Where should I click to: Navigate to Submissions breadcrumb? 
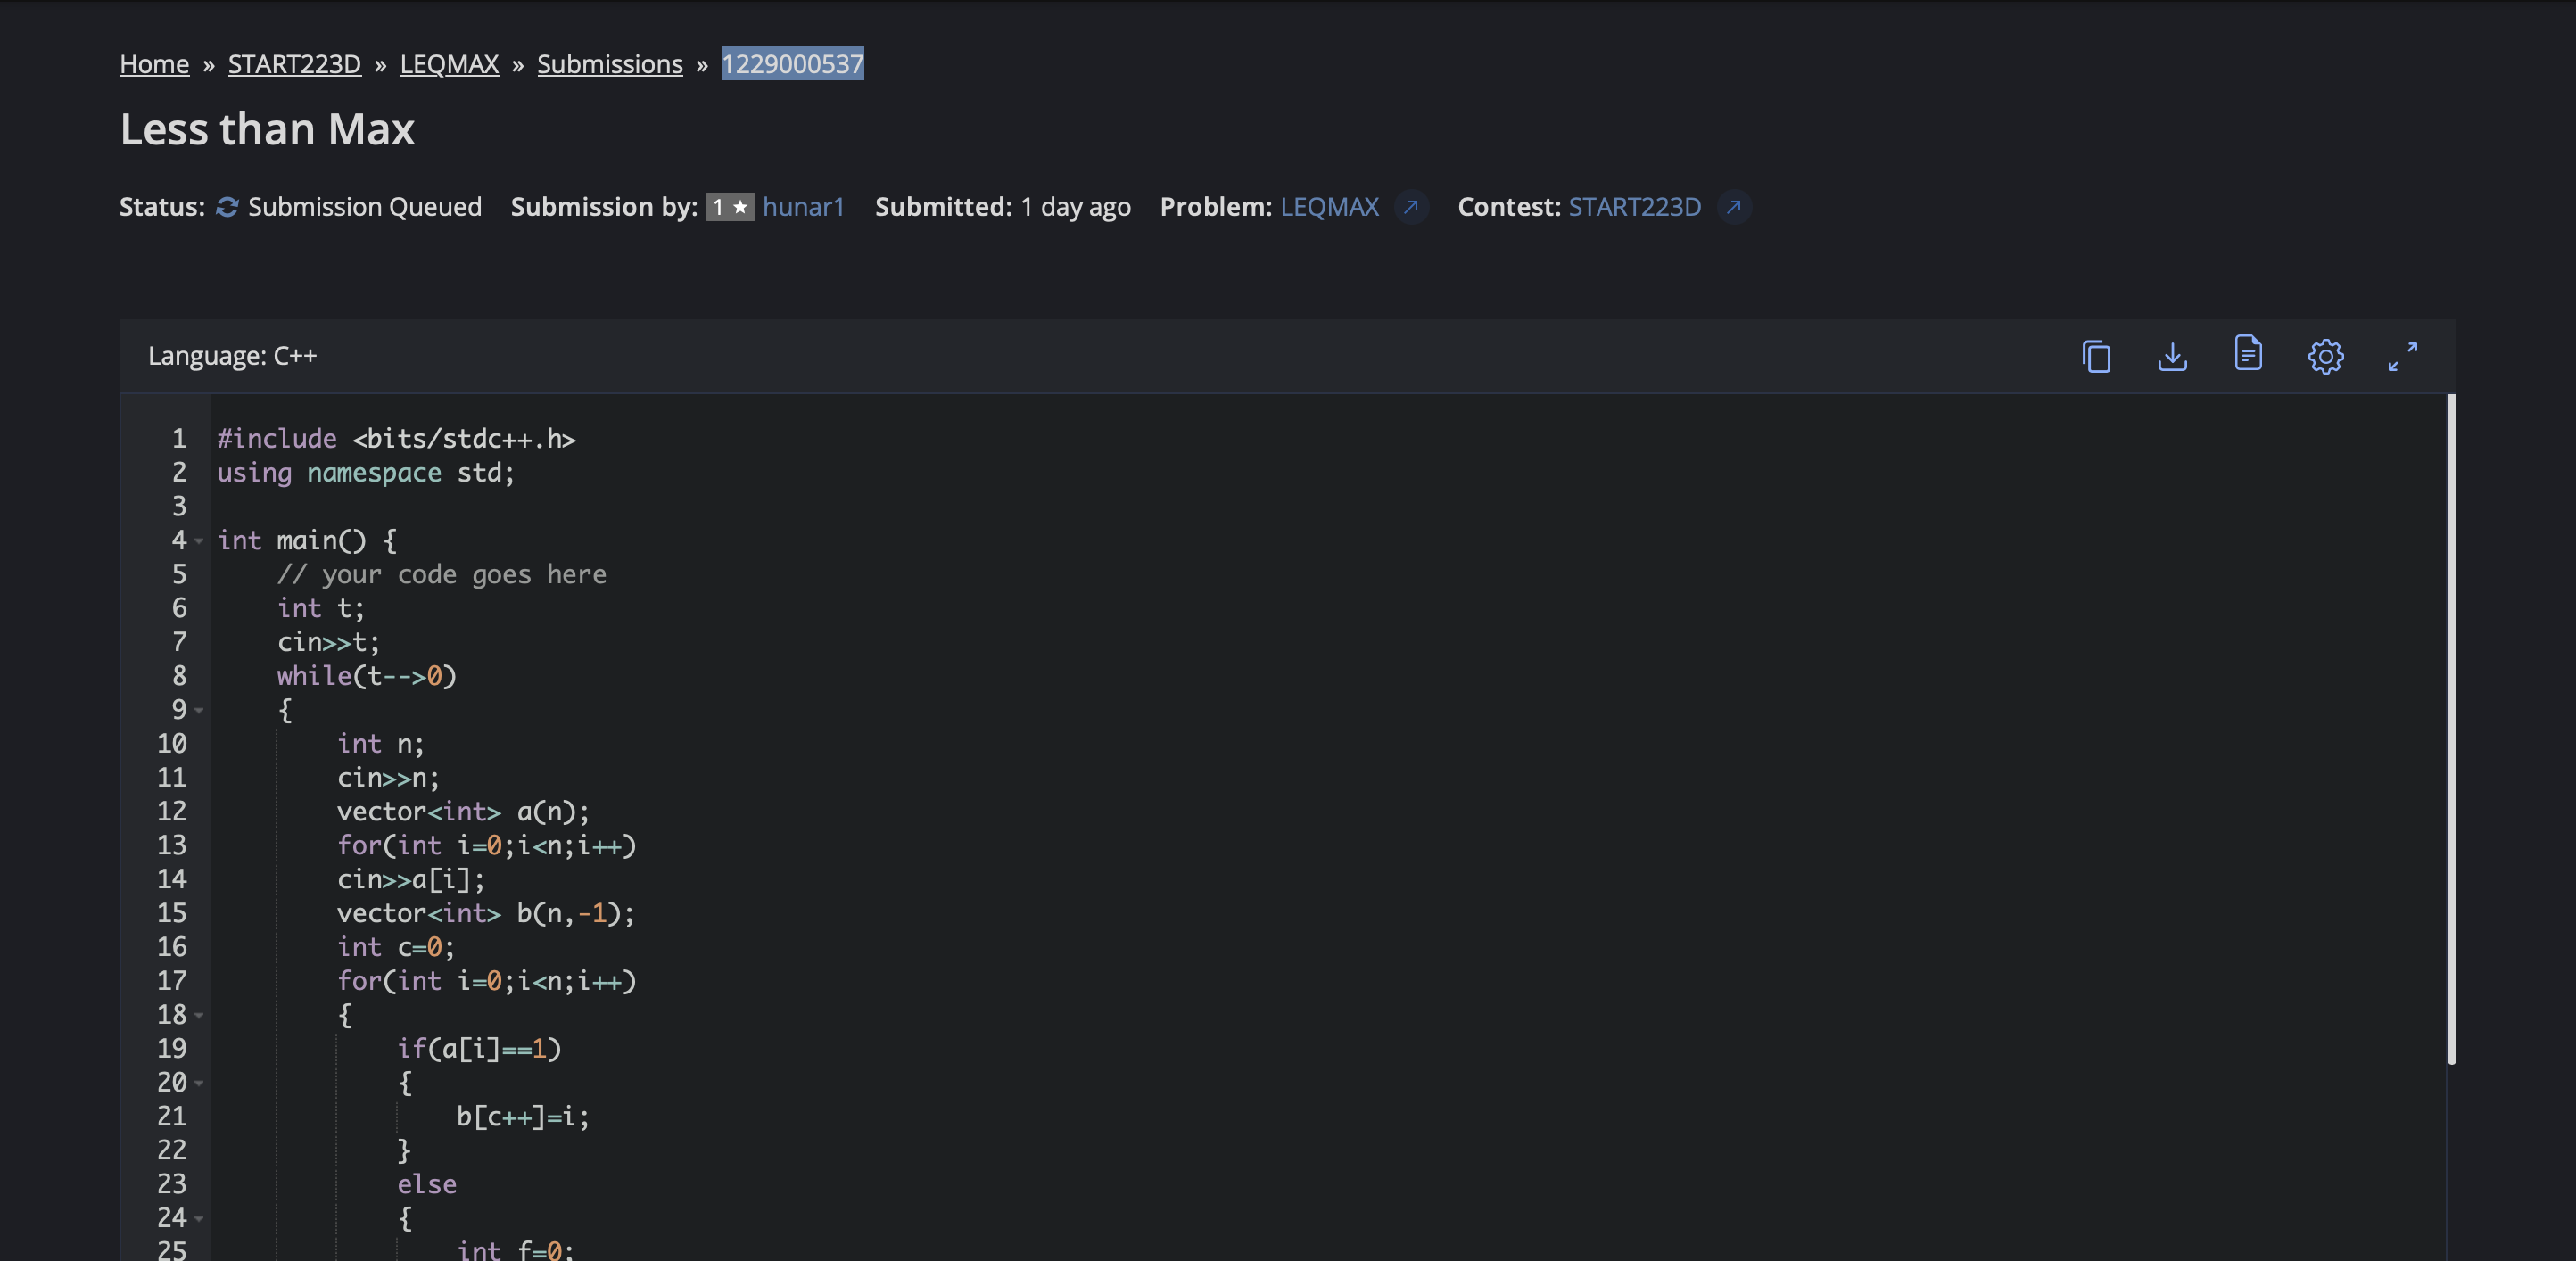(x=610, y=64)
